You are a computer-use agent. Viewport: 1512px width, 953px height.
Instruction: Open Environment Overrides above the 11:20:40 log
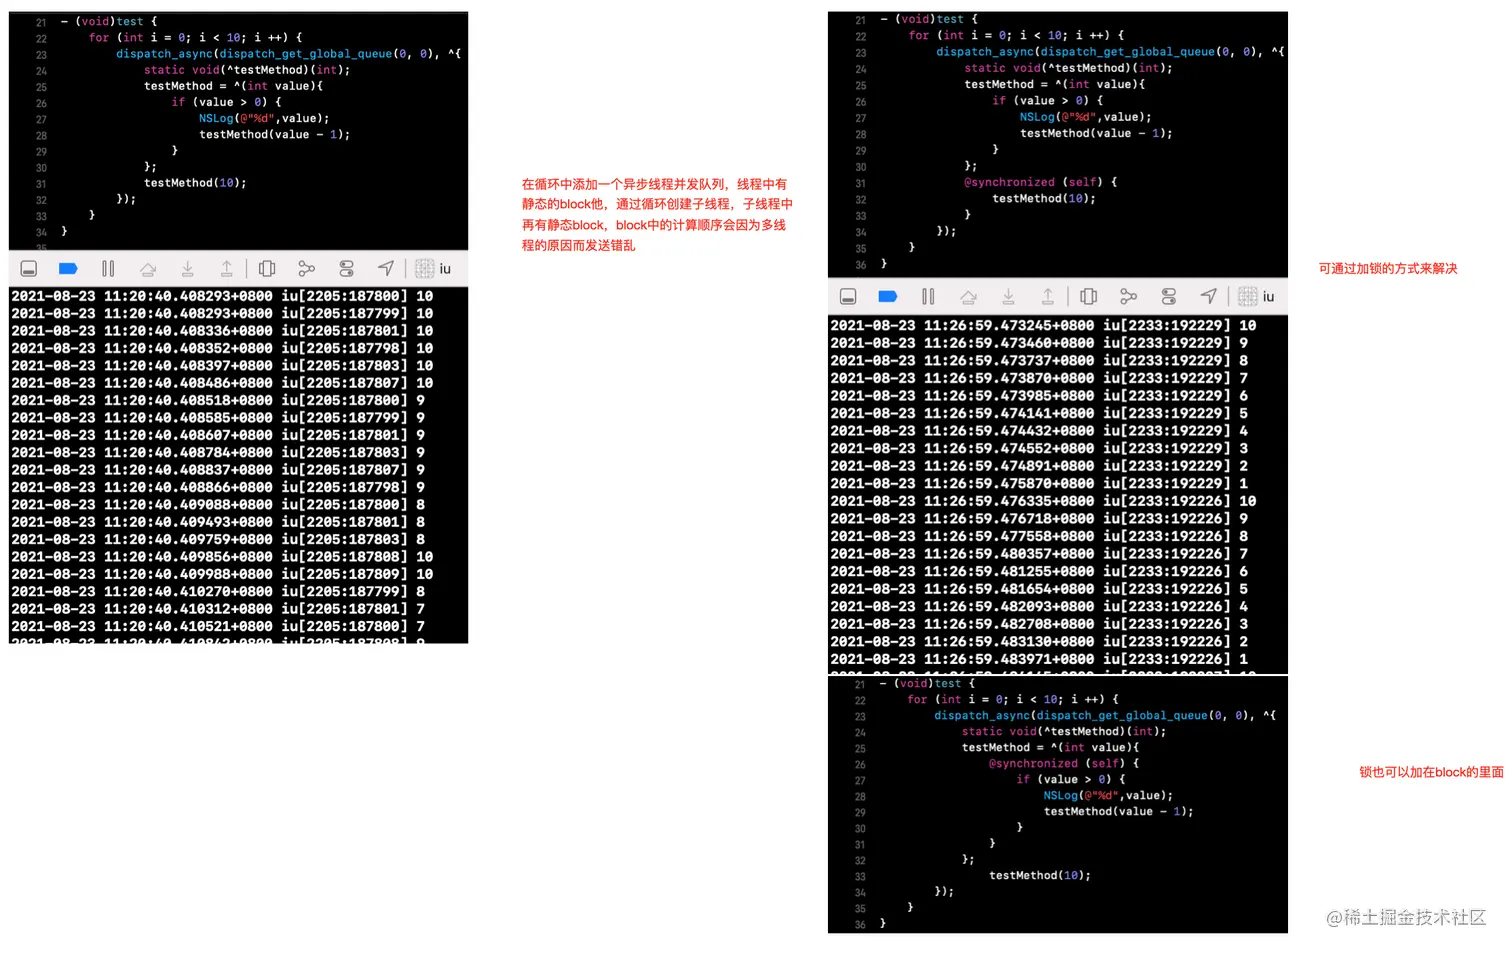click(346, 269)
